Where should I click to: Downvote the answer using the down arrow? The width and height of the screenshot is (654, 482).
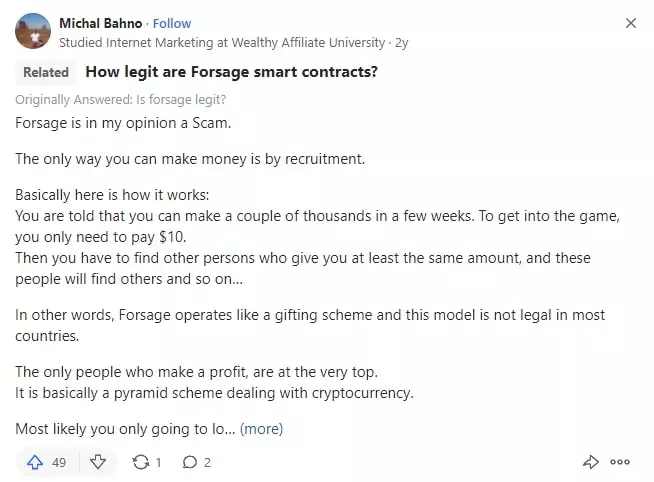[98, 462]
